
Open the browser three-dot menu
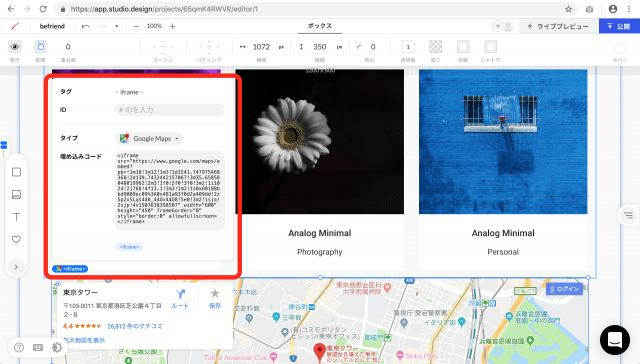click(629, 9)
